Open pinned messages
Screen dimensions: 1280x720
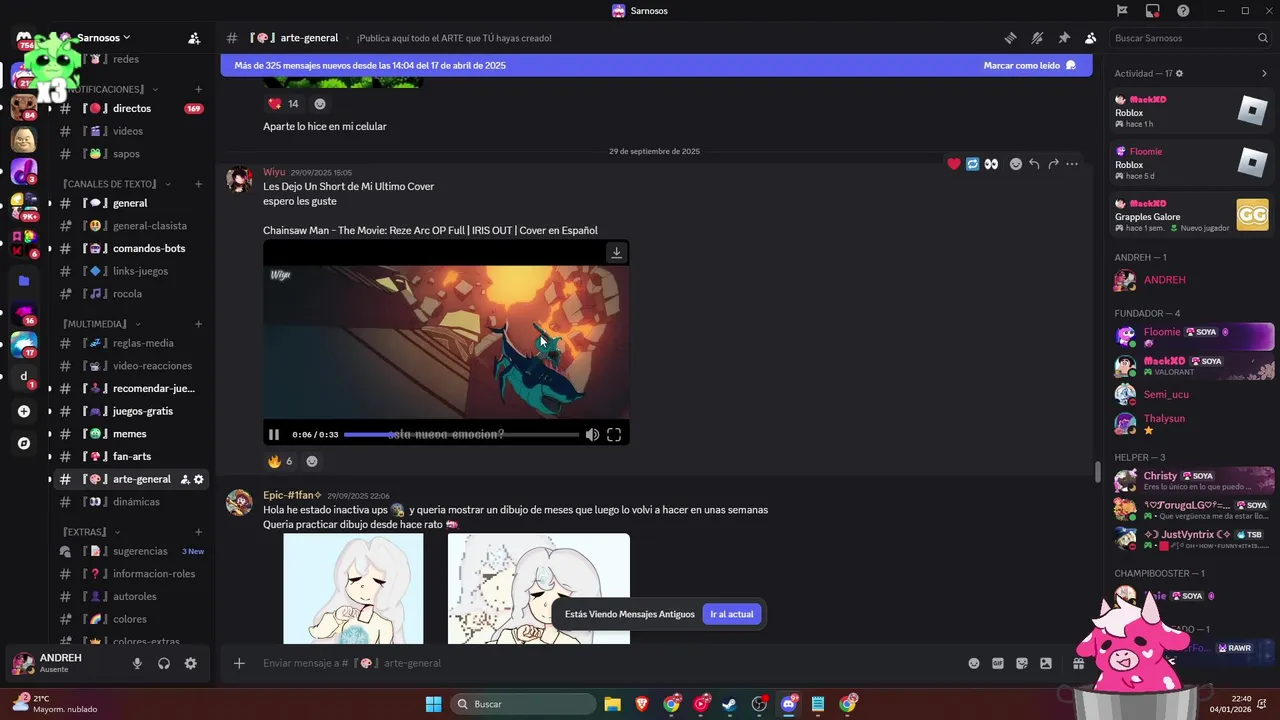[1064, 38]
